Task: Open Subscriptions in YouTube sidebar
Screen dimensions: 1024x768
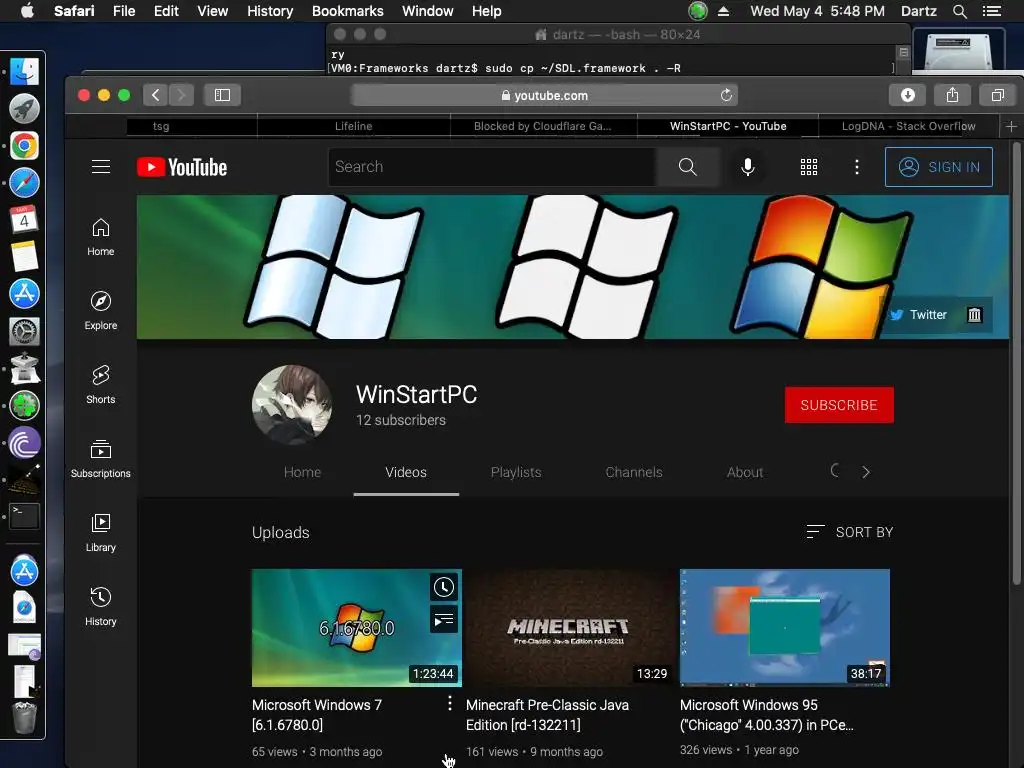Action: coord(101,458)
